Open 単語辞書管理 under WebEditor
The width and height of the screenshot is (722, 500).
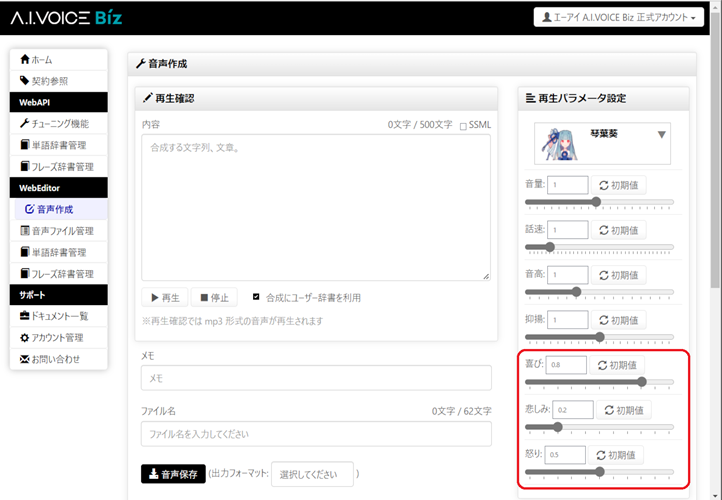(58, 252)
